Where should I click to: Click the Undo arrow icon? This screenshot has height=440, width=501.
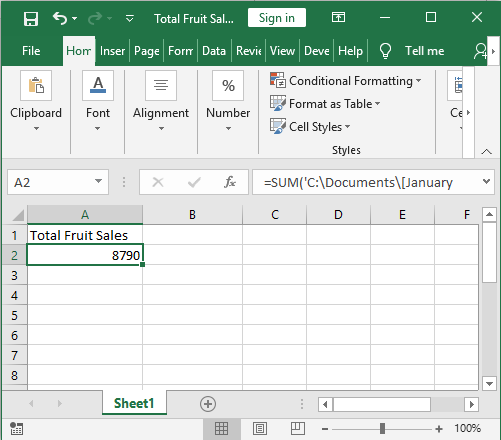(x=60, y=18)
